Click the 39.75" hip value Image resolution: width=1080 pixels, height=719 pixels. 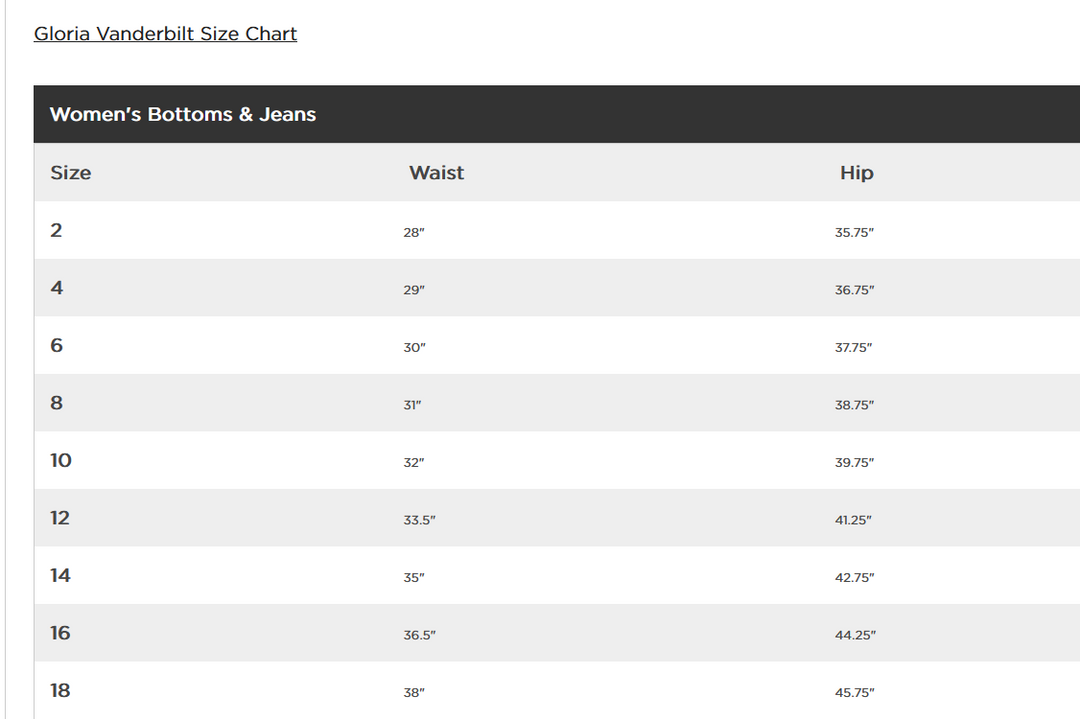[x=854, y=463]
